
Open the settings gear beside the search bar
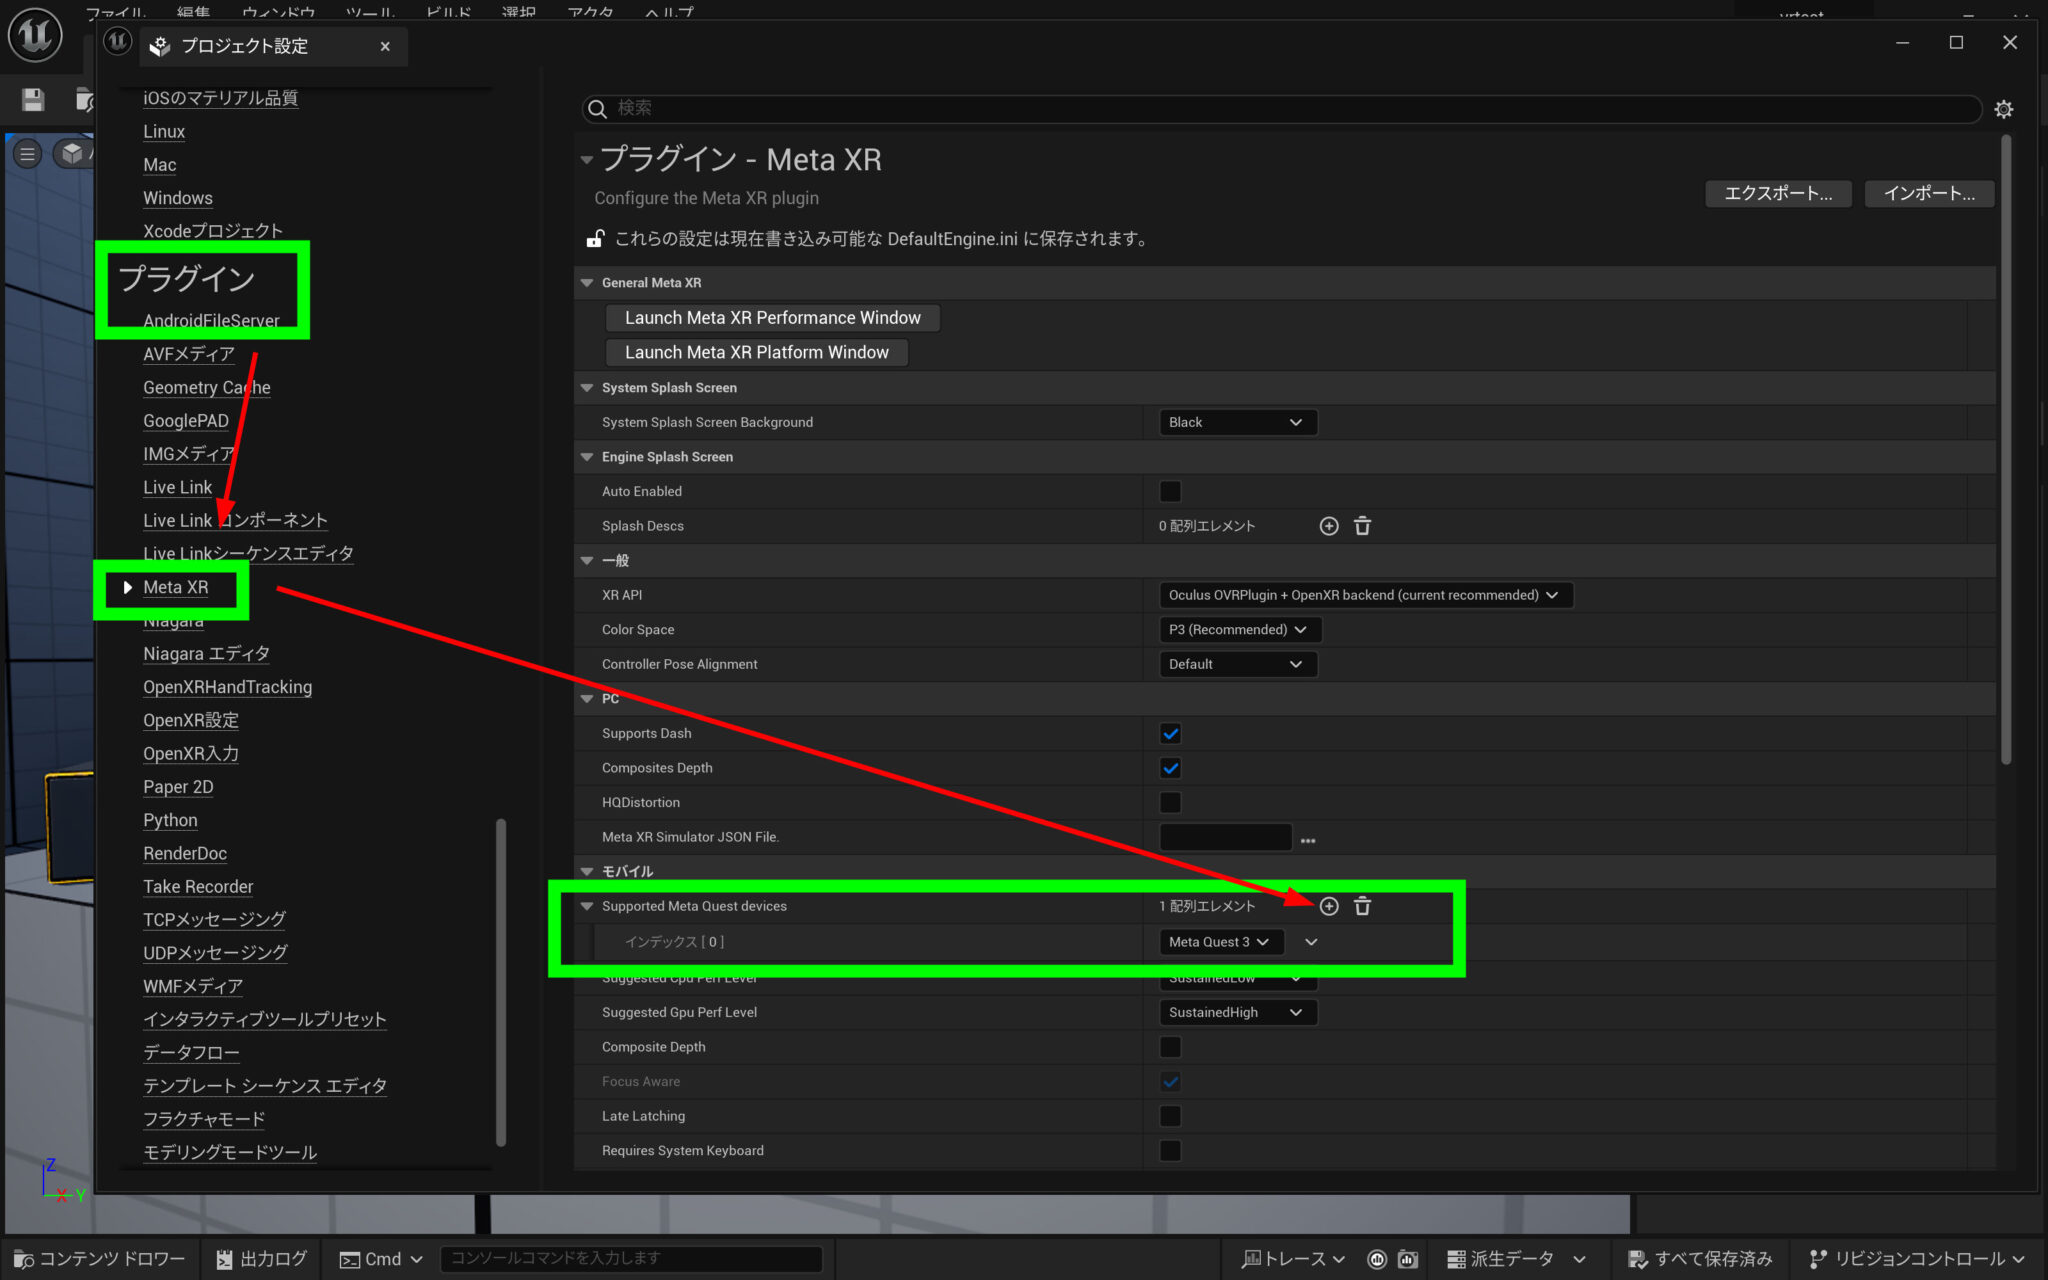pyautogui.click(x=2004, y=109)
